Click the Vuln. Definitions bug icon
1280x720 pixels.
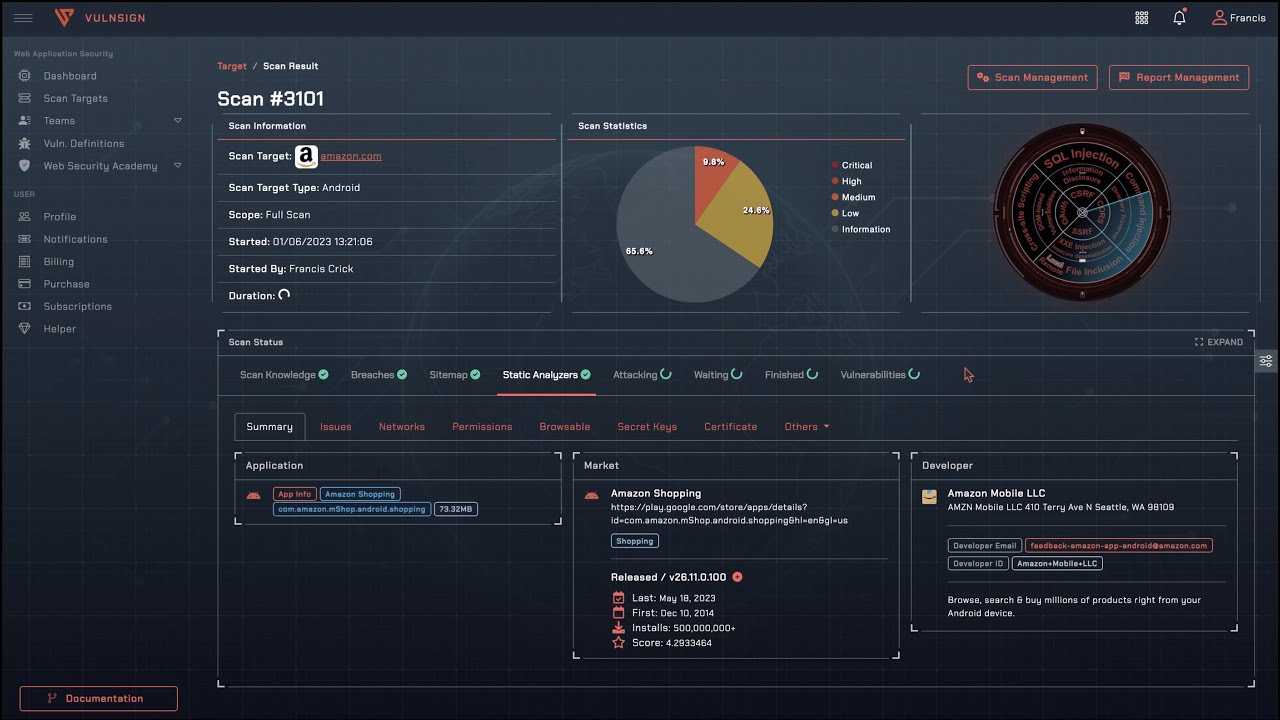pos(24,143)
